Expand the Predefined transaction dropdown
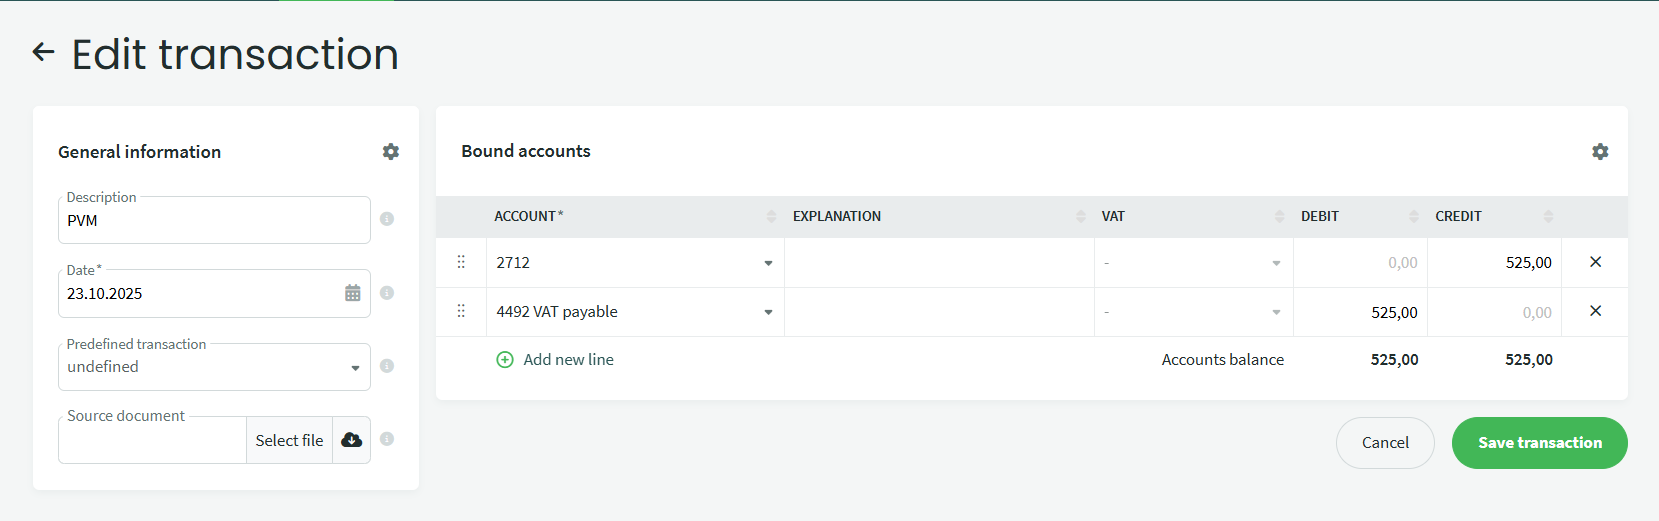The height and width of the screenshot is (521, 1659). pos(355,368)
